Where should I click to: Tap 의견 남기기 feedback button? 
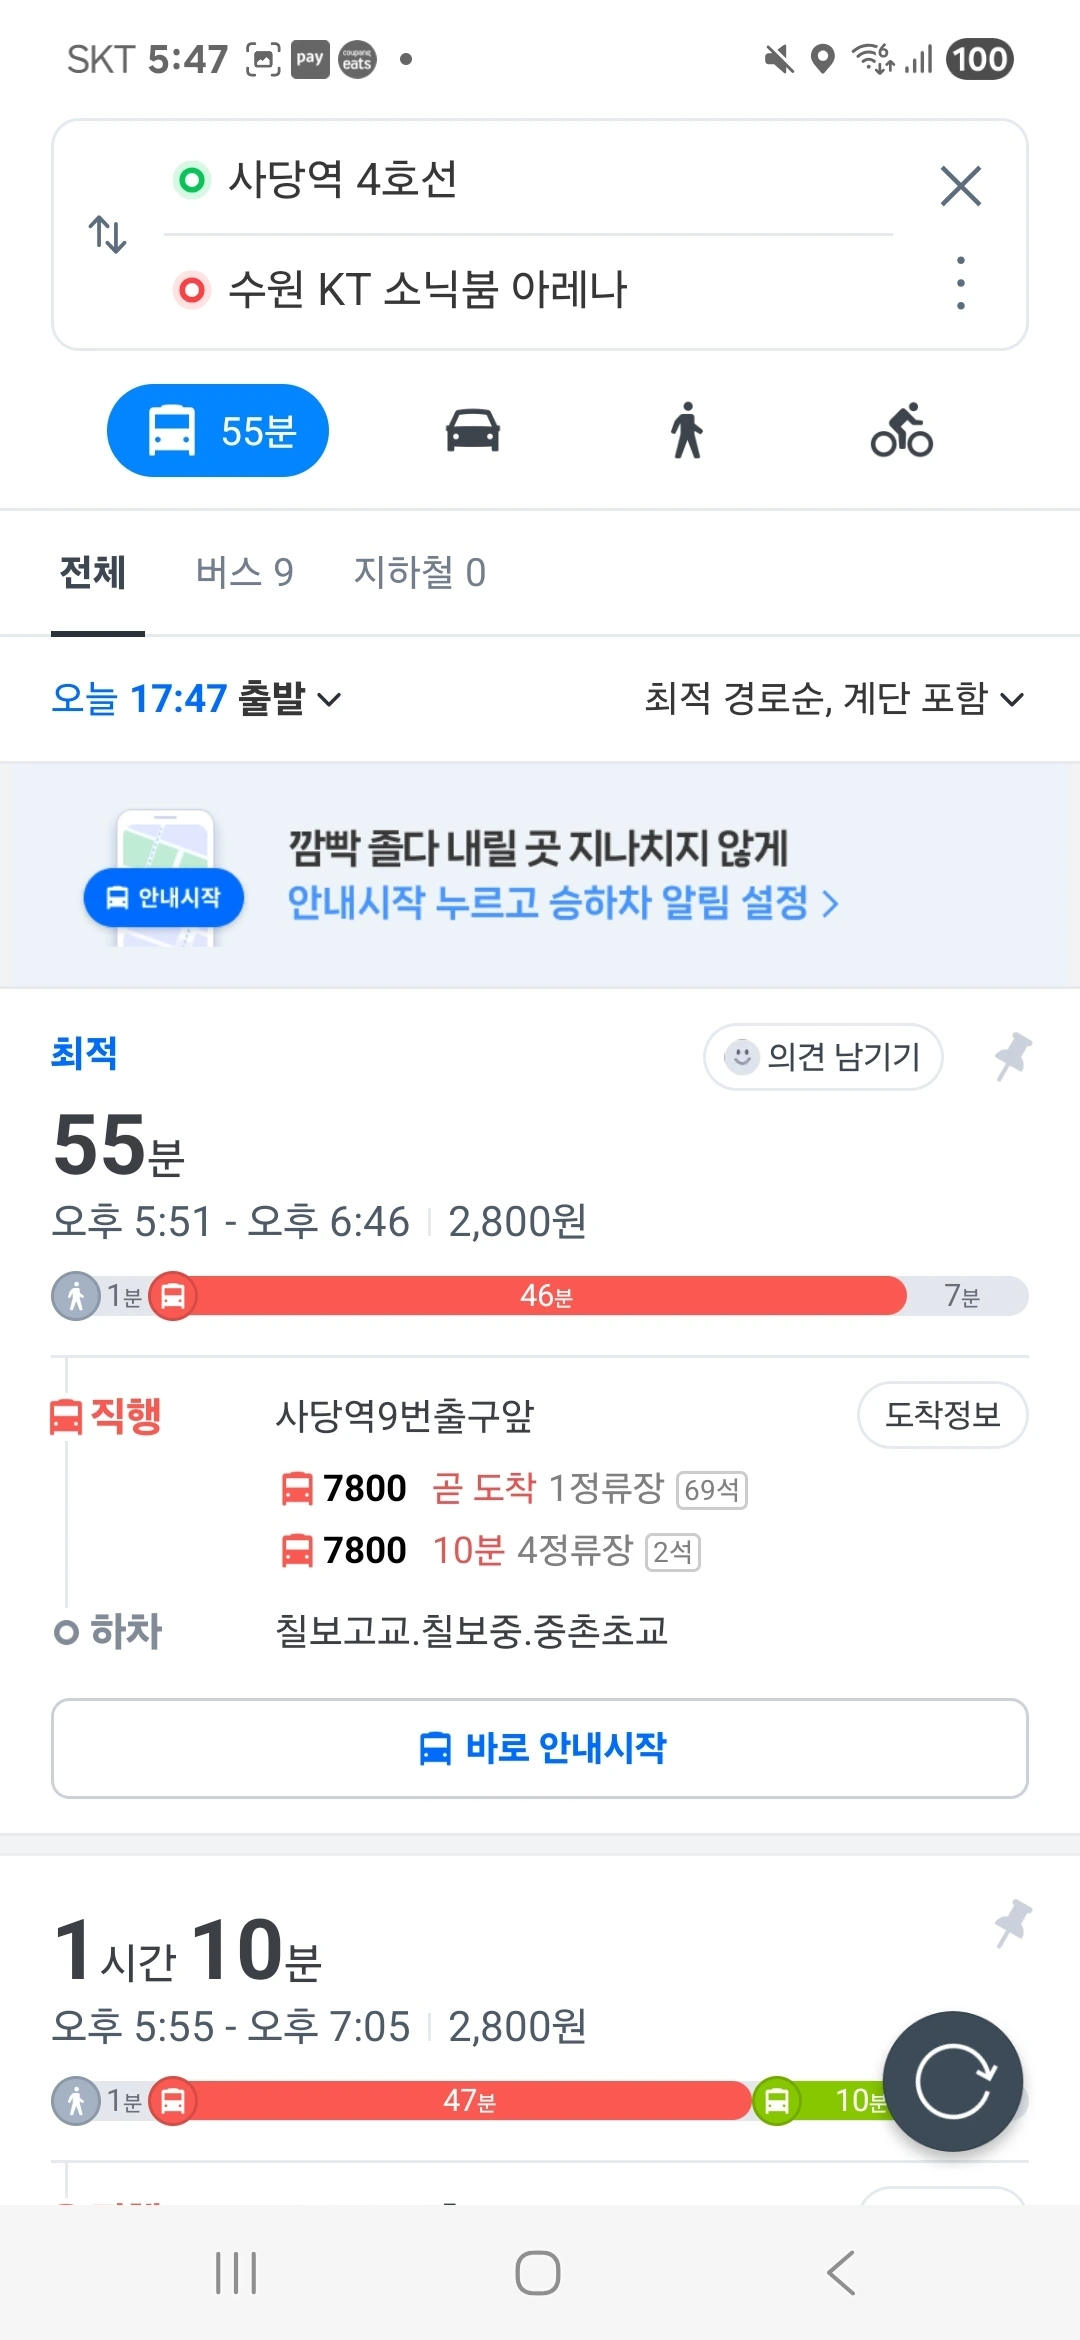(823, 1056)
